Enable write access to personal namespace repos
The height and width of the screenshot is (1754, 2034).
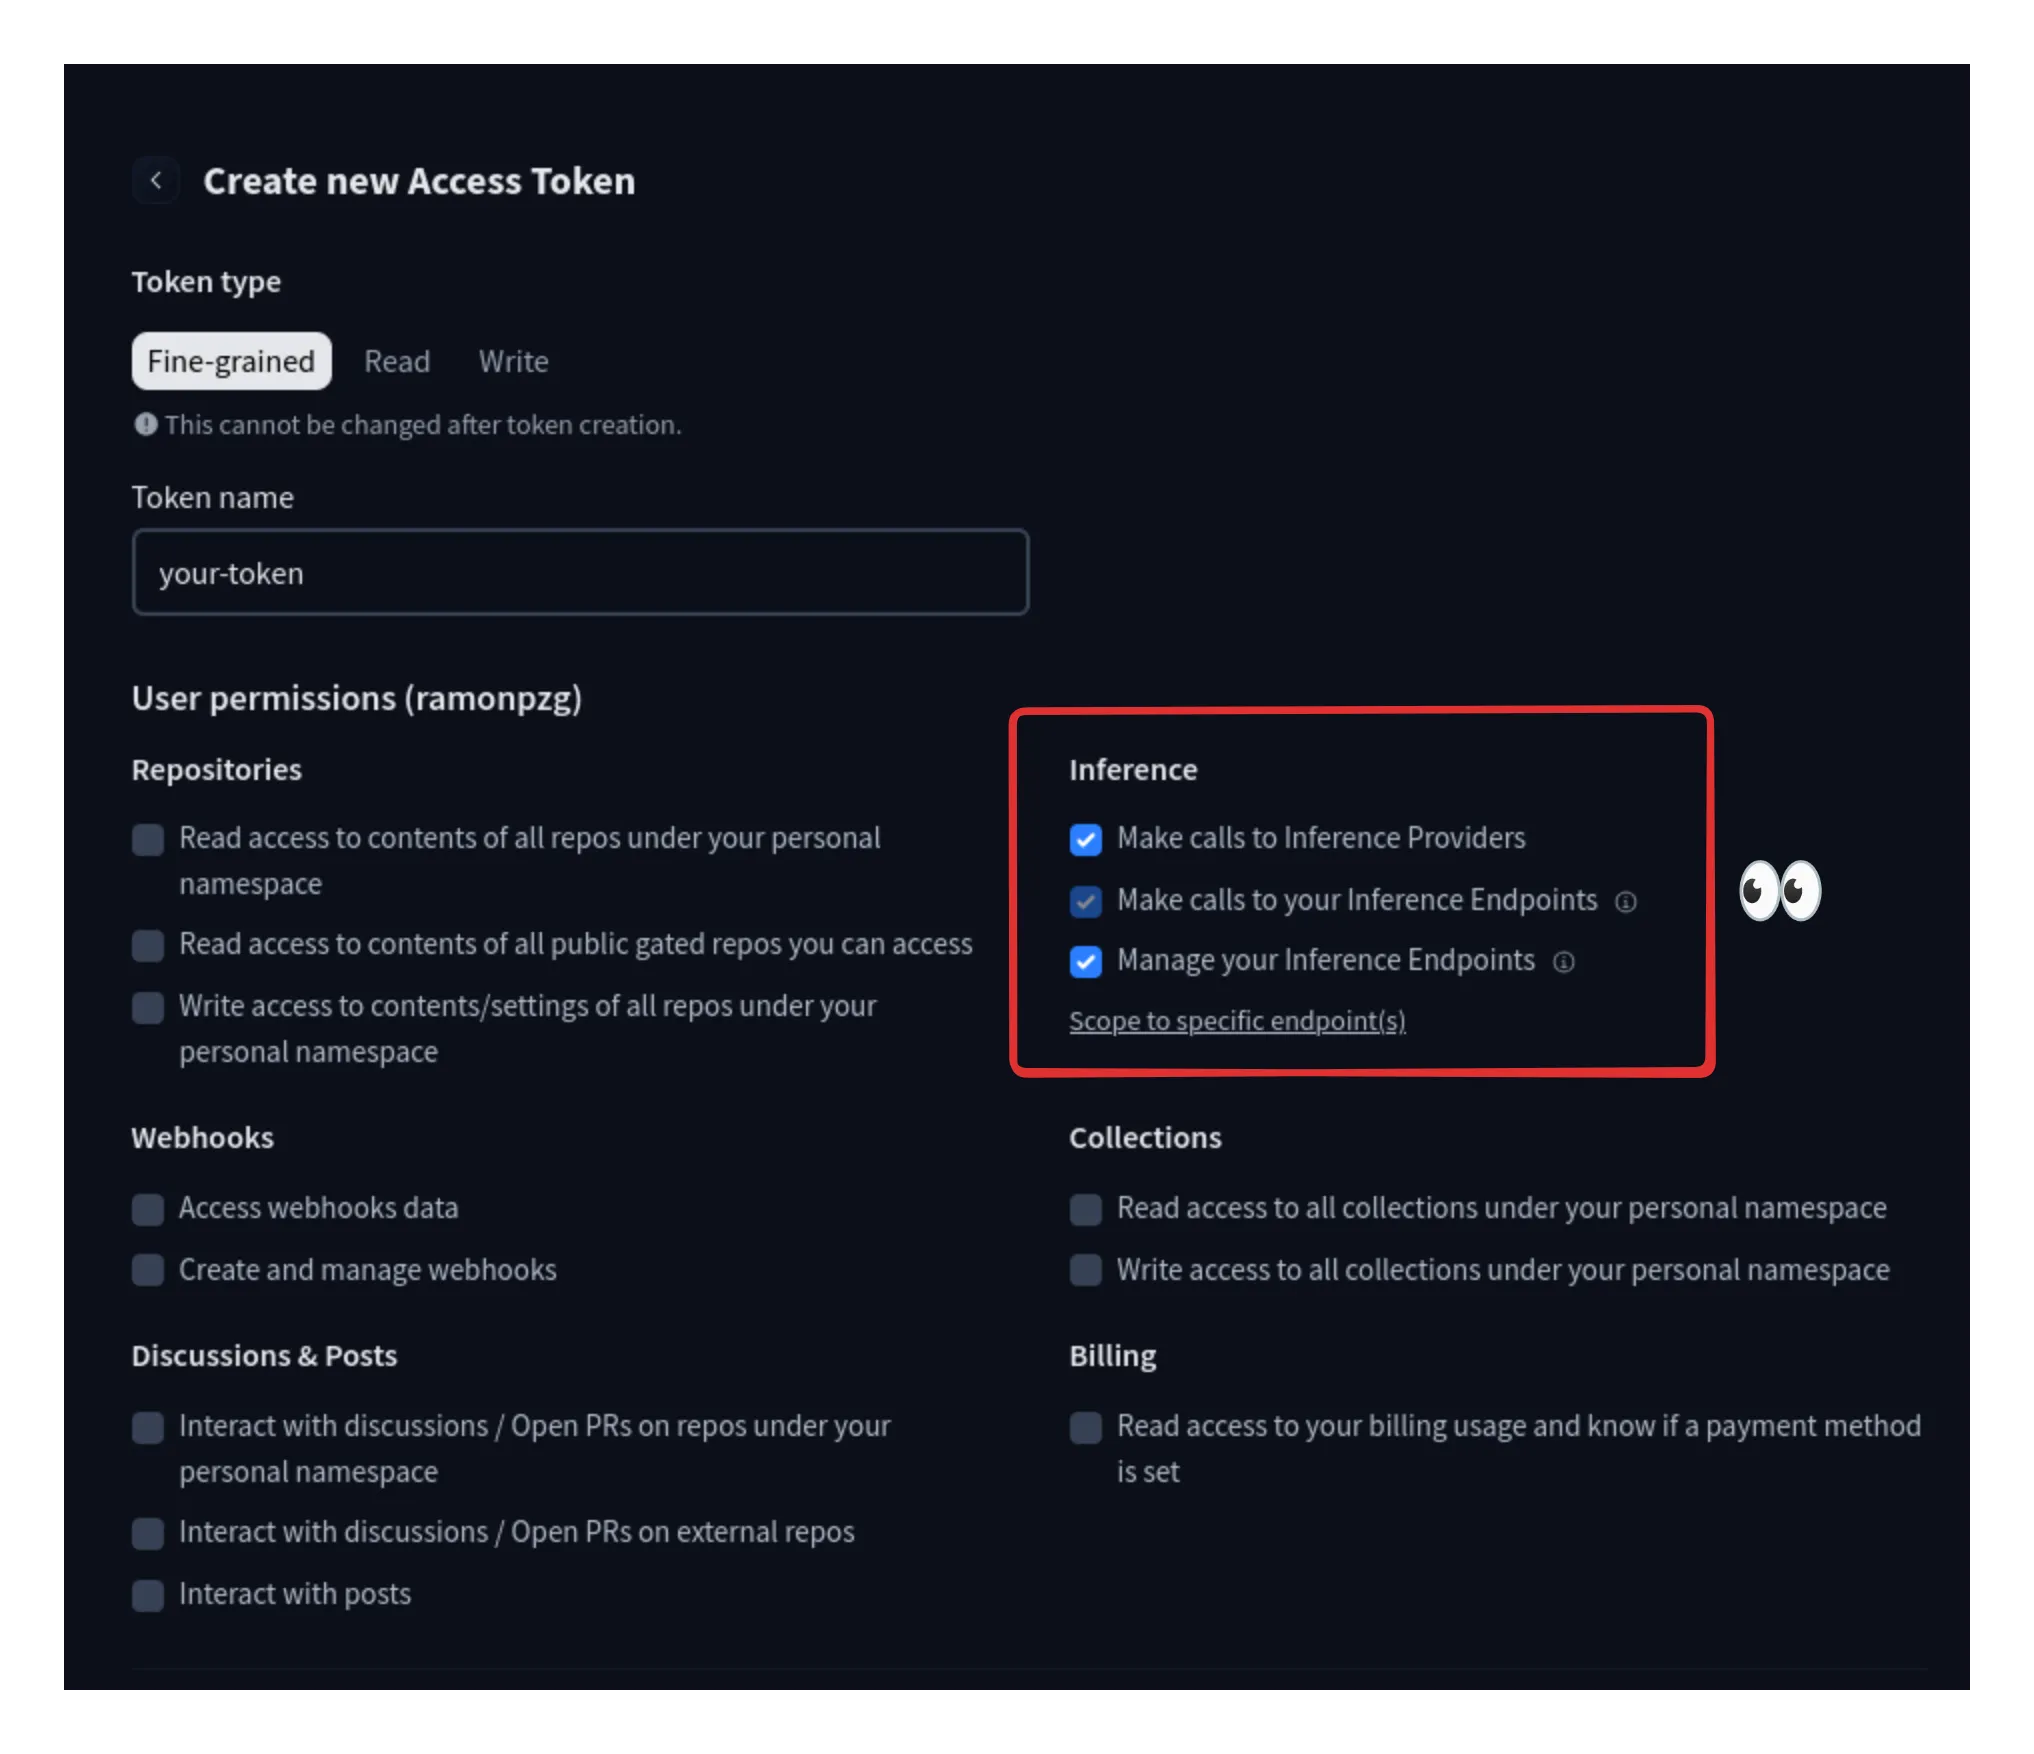[x=148, y=1007]
